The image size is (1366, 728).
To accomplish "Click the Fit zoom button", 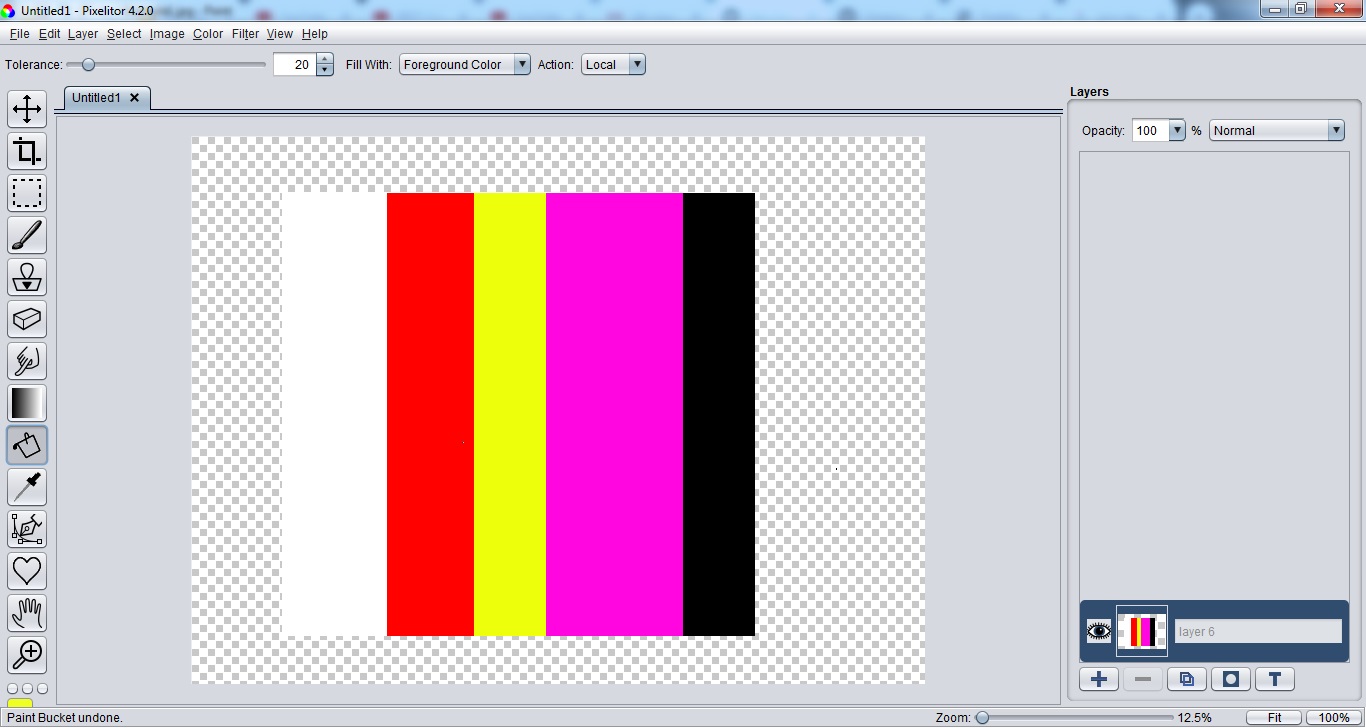I will [x=1274, y=717].
